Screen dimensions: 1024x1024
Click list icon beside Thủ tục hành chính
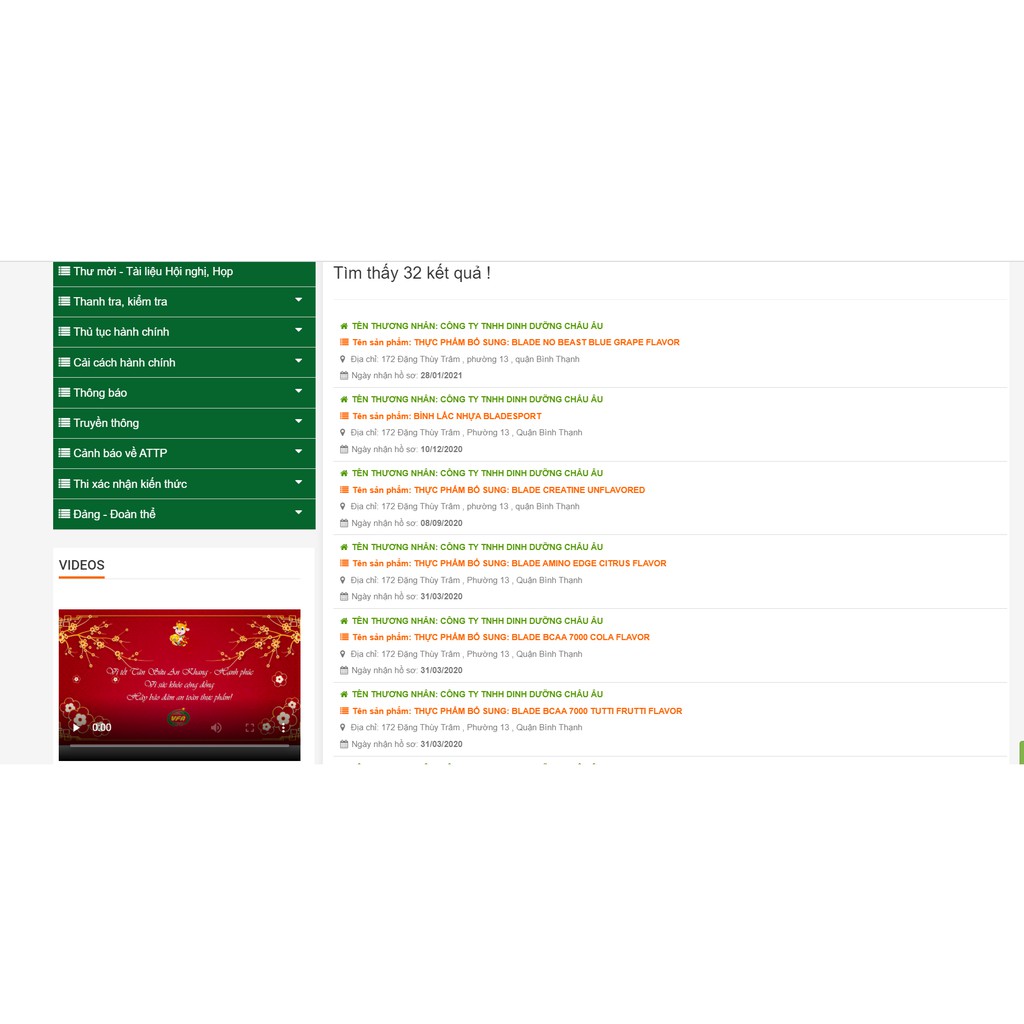64,331
